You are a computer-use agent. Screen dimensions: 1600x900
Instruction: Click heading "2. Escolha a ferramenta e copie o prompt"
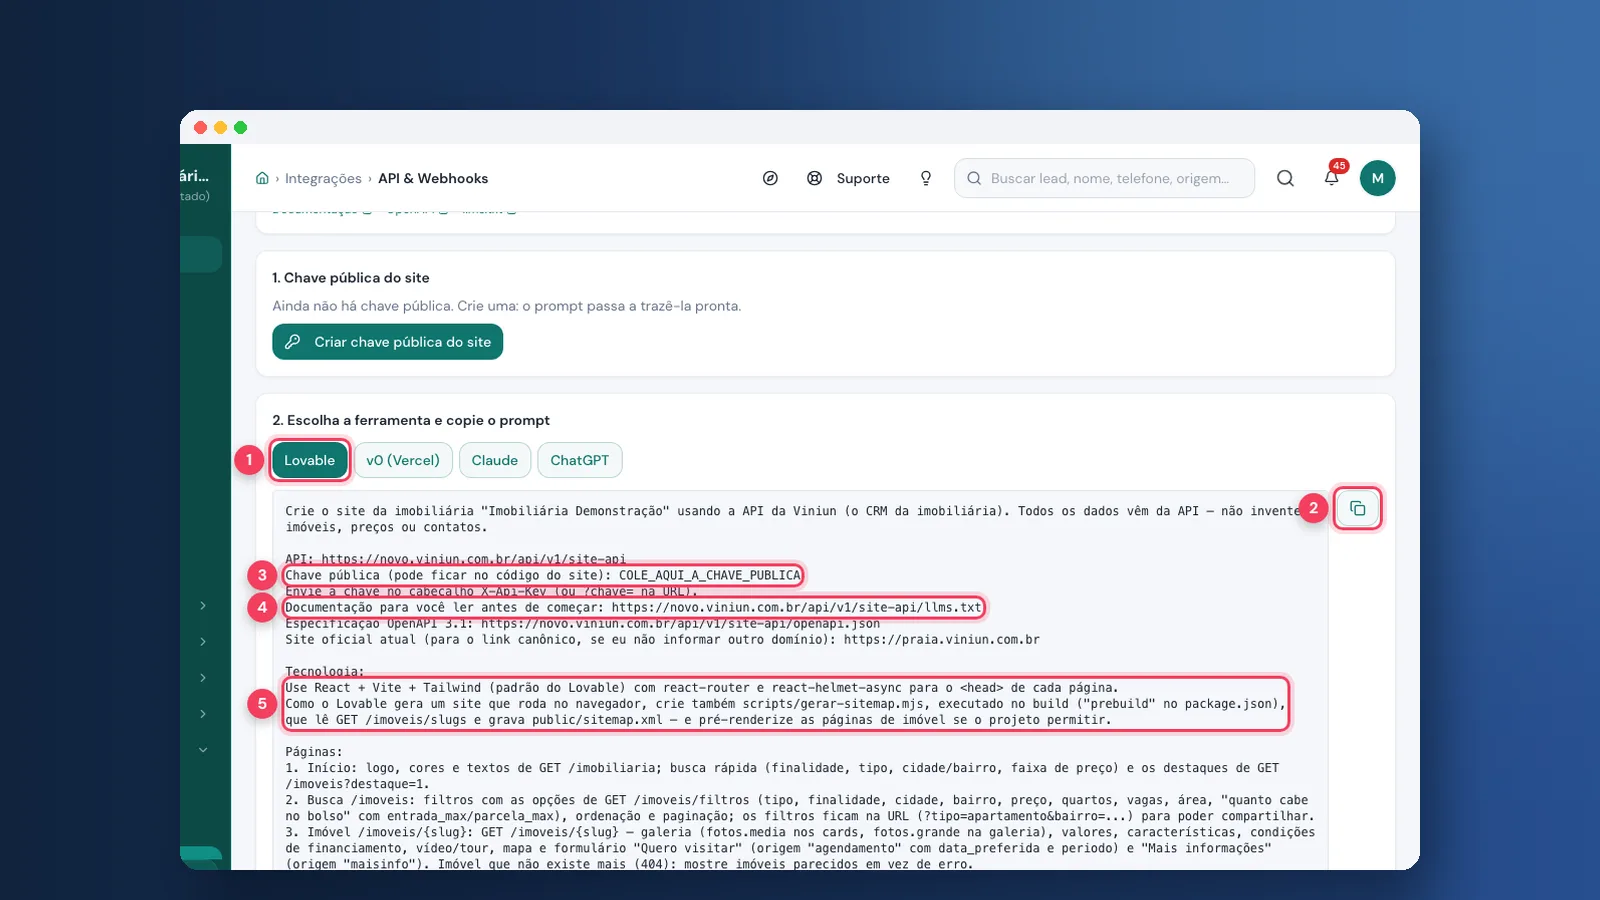411,420
